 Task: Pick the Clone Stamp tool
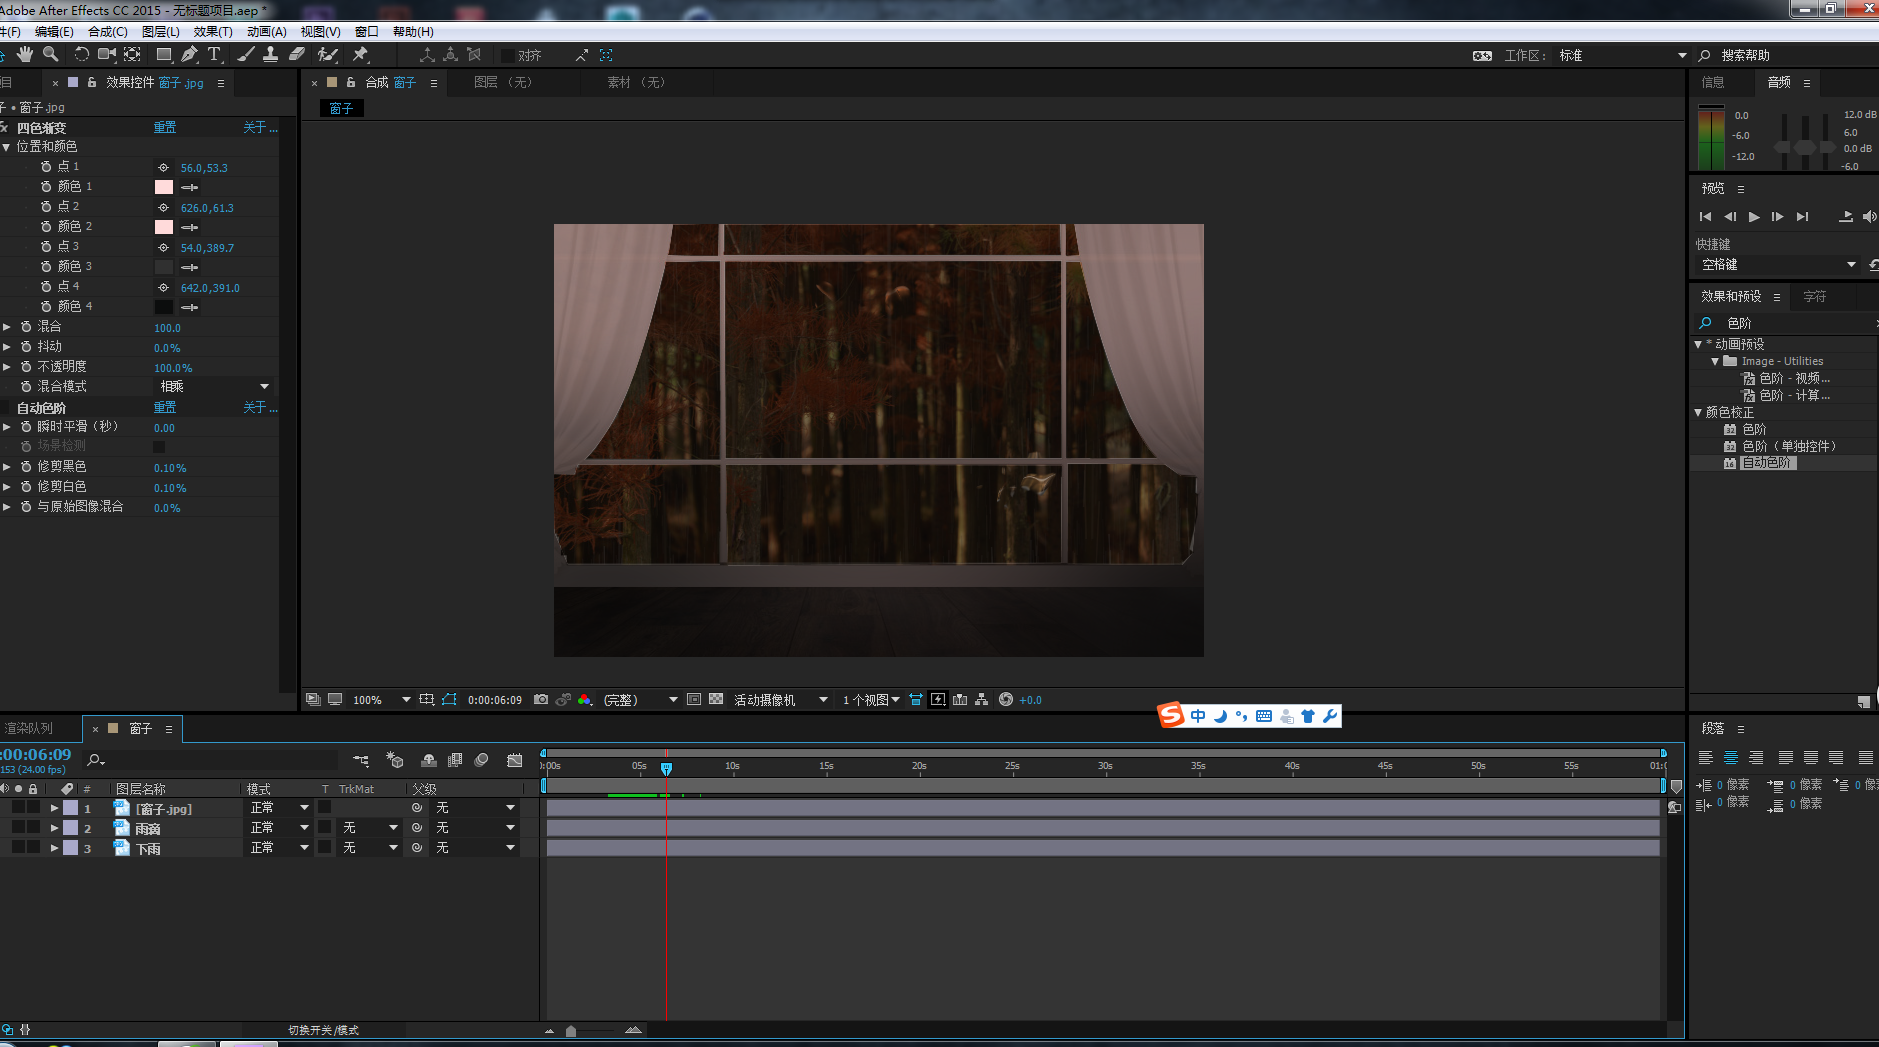[270, 55]
